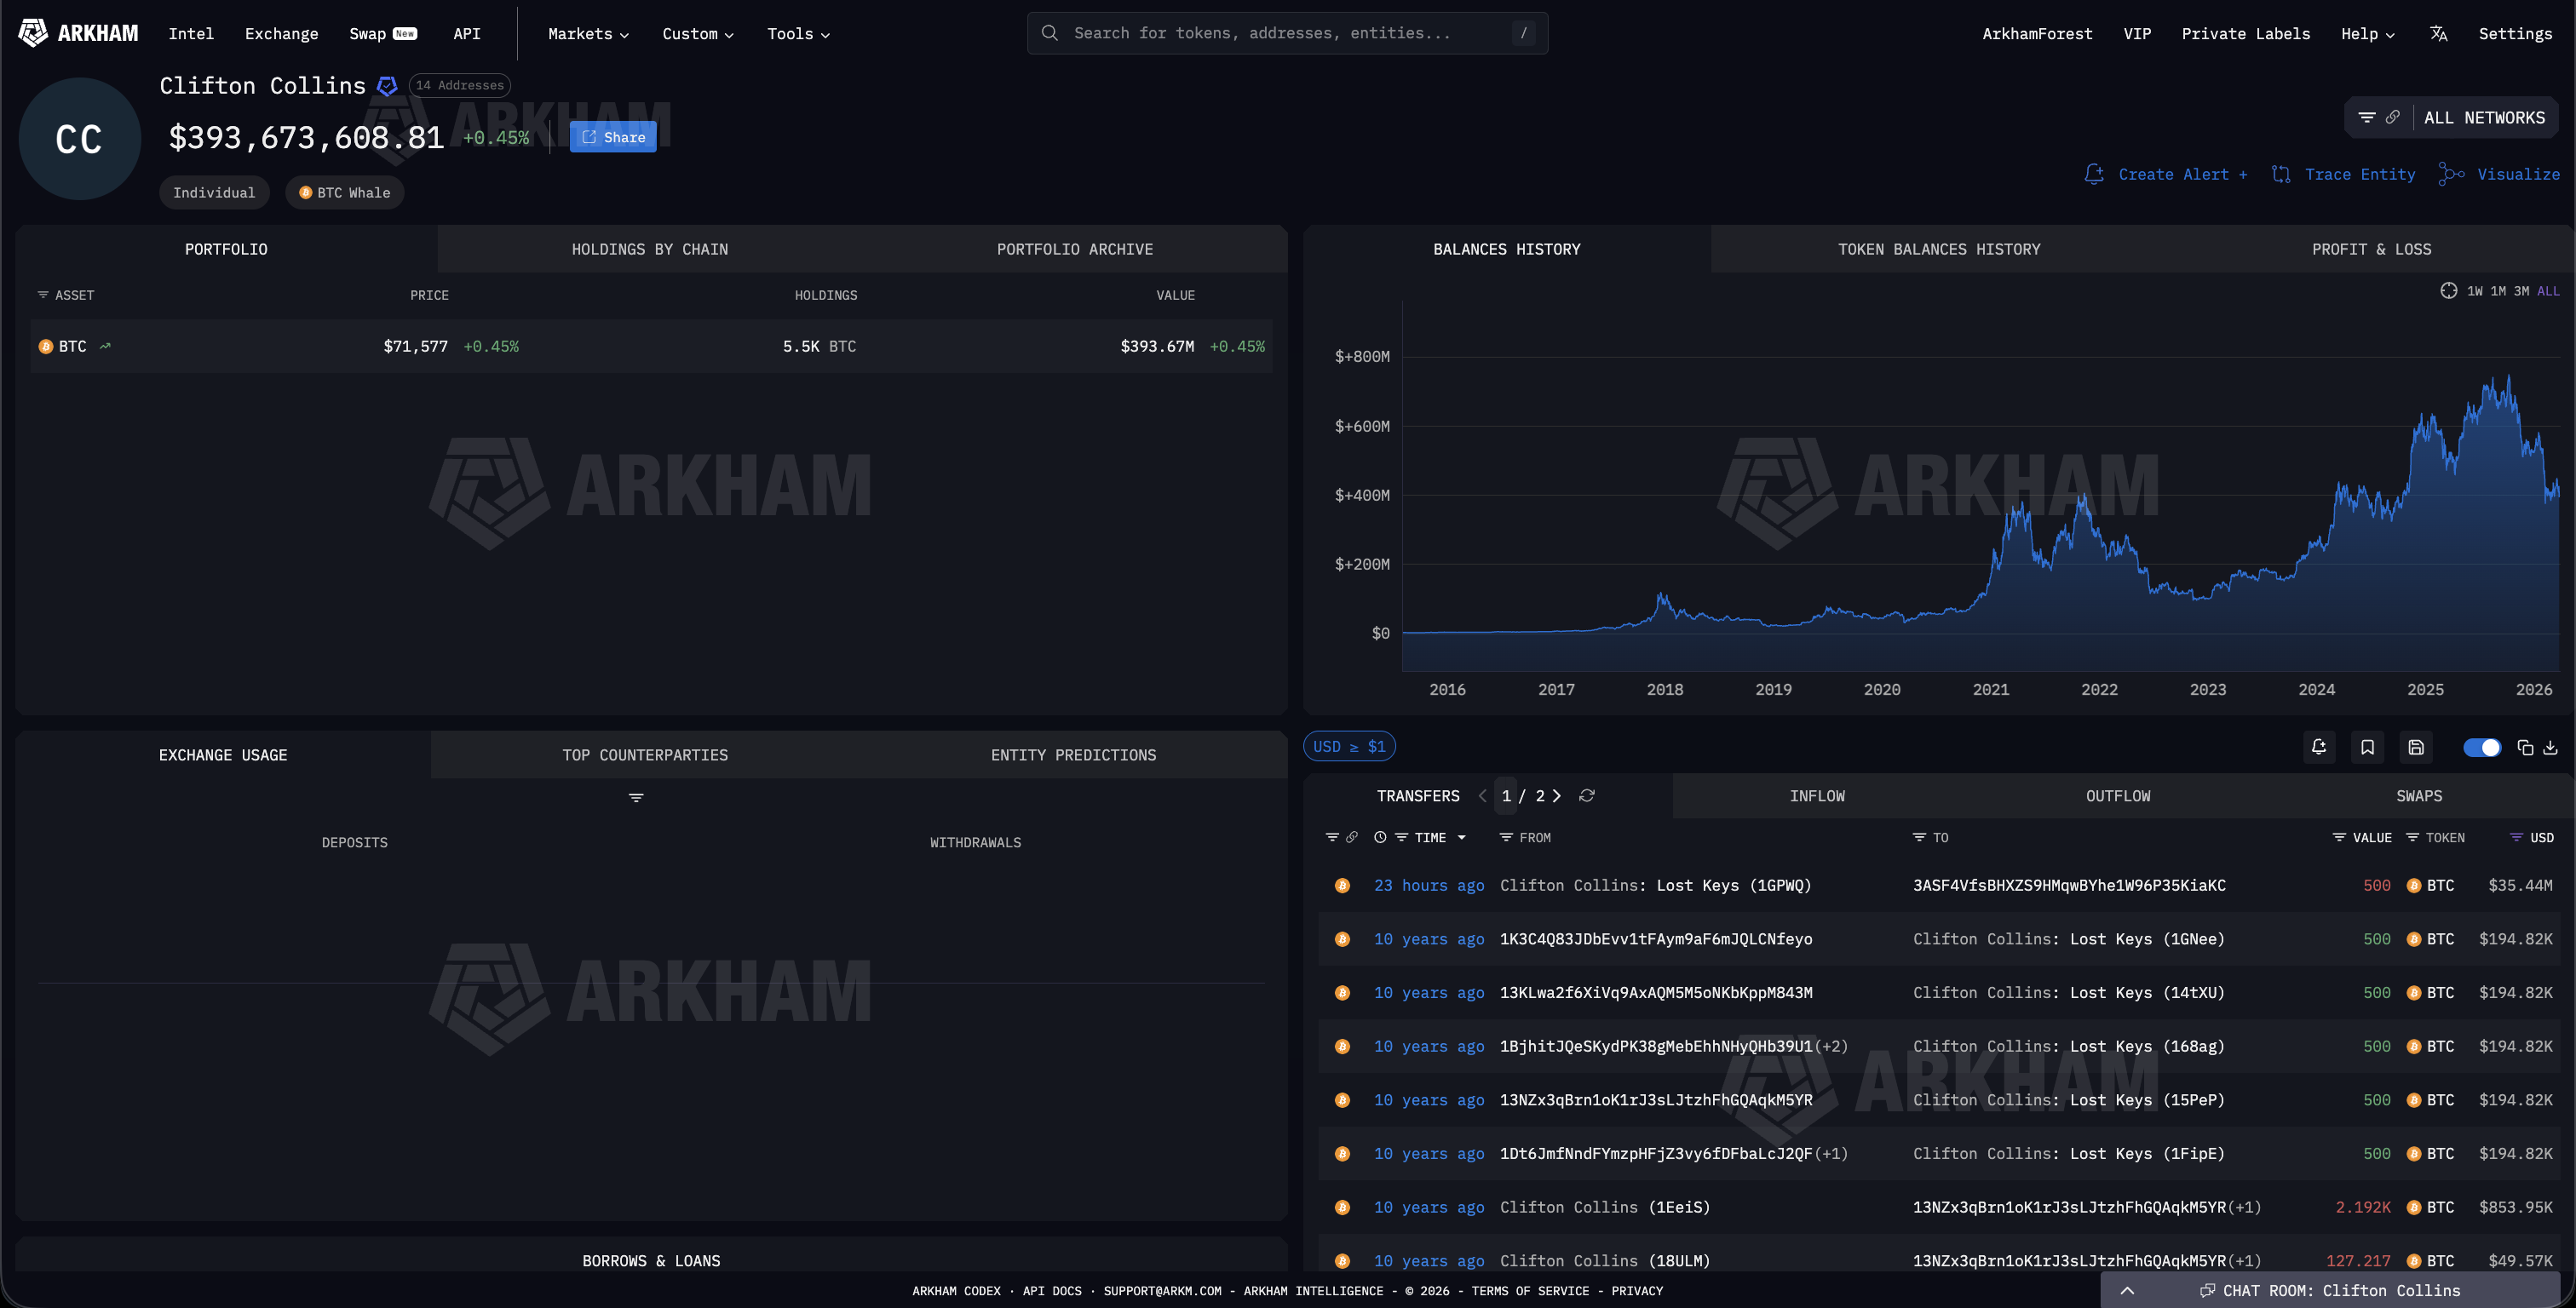Click the token and address search field
Image resolution: width=2576 pixels, height=1308 pixels.
[x=1287, y=33]
